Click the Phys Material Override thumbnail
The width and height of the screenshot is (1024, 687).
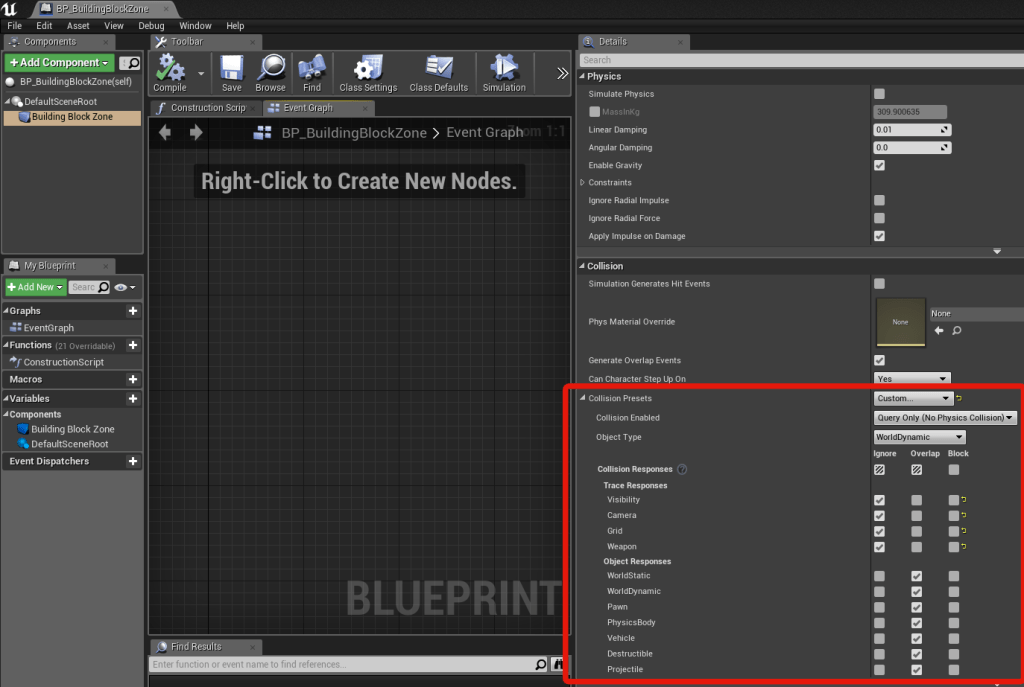900,322
